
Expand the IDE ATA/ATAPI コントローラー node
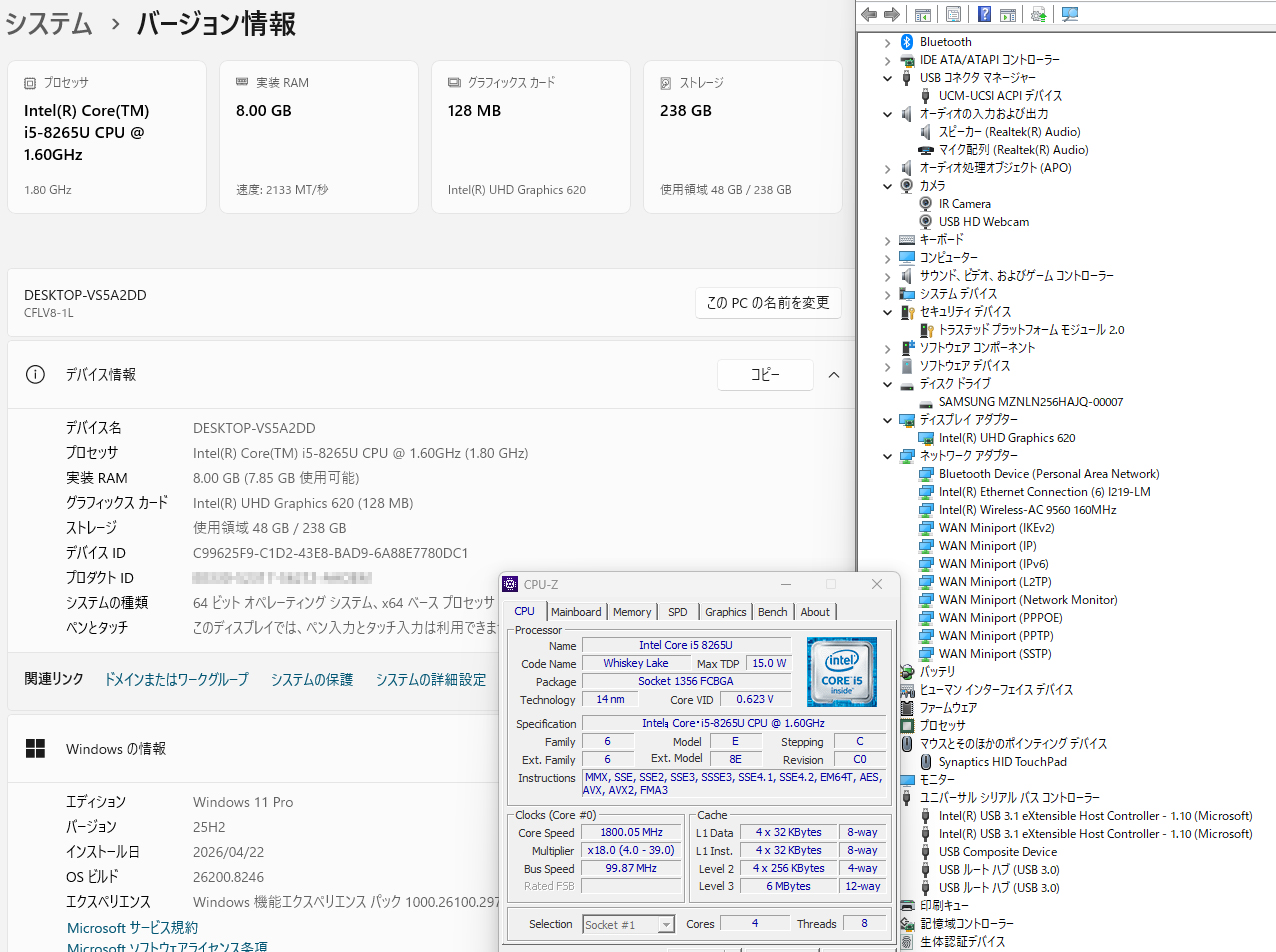click(887, 60)
